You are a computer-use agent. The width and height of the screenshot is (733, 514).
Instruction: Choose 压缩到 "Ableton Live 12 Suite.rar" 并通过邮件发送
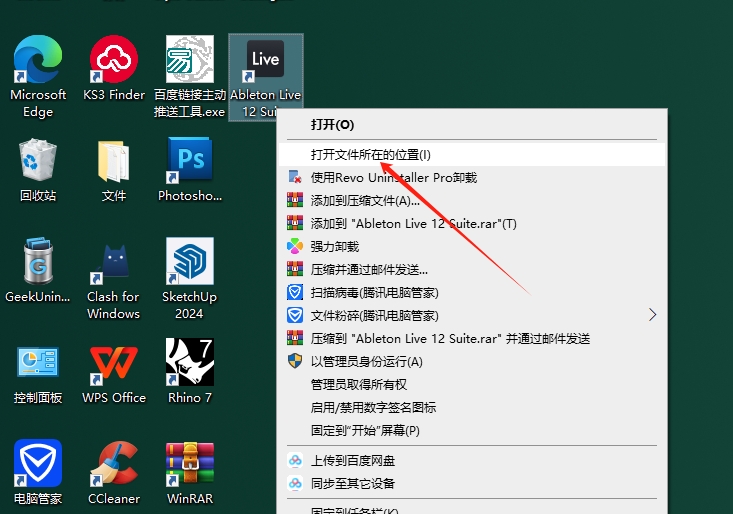(x=472, y=338)
